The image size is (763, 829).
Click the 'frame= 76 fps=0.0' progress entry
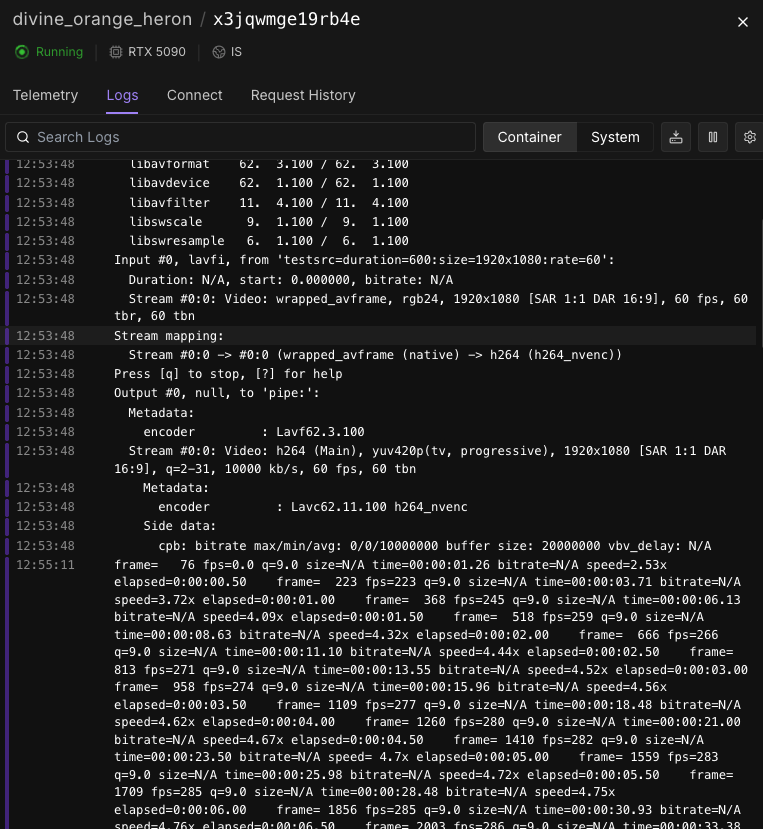[x=381, y=693]
